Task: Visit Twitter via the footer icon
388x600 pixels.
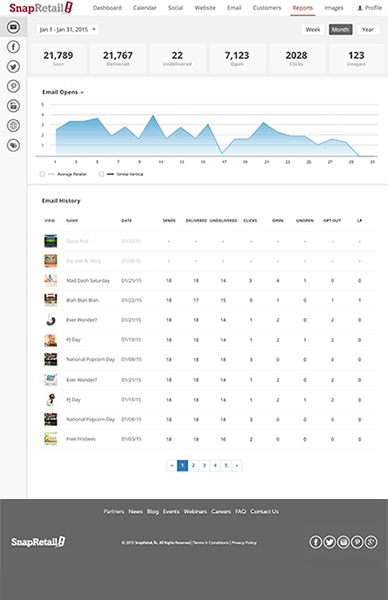Action: click(329, 542)
